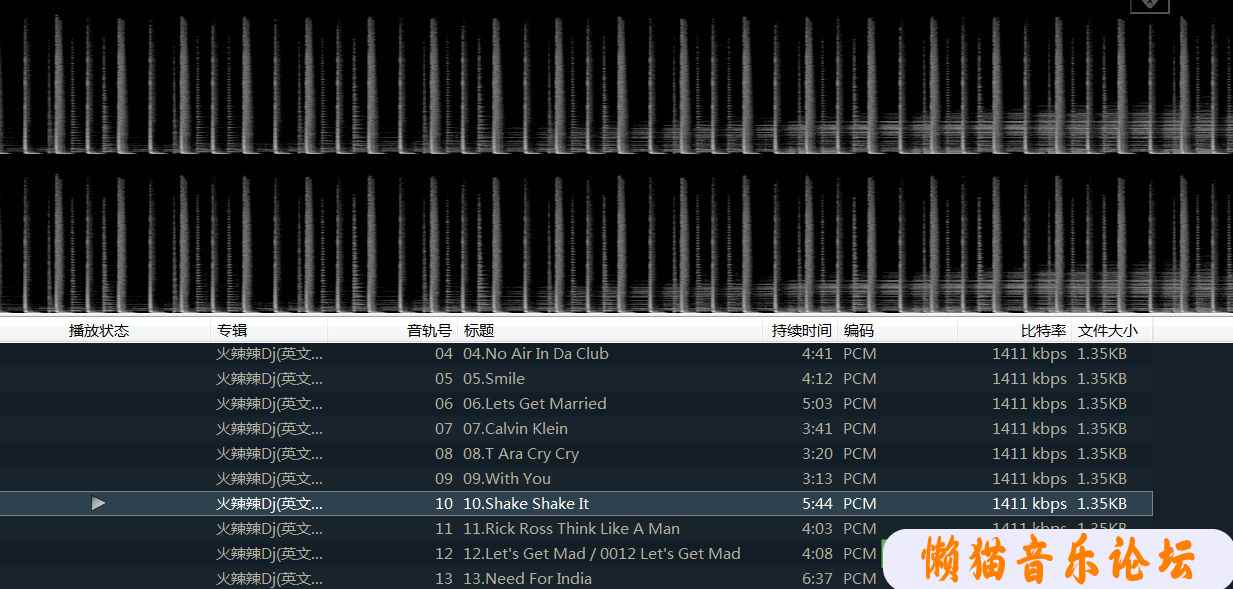Click track number 05 cell
Viewport: 1233px width, 589px height.
coord(444,378)
